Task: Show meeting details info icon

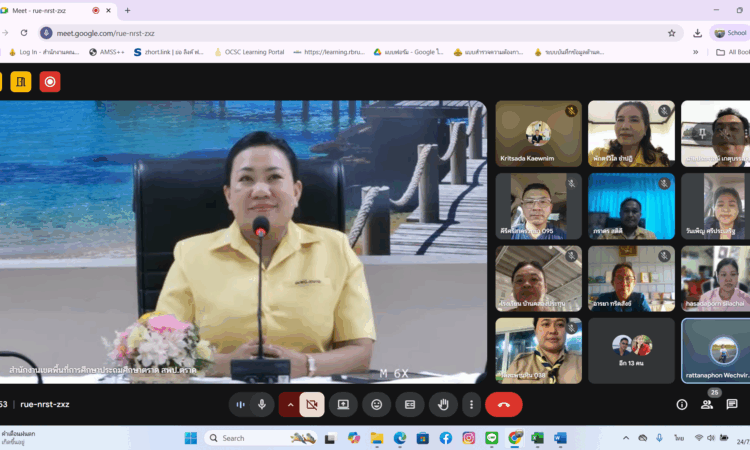Action: coord(682,405)
